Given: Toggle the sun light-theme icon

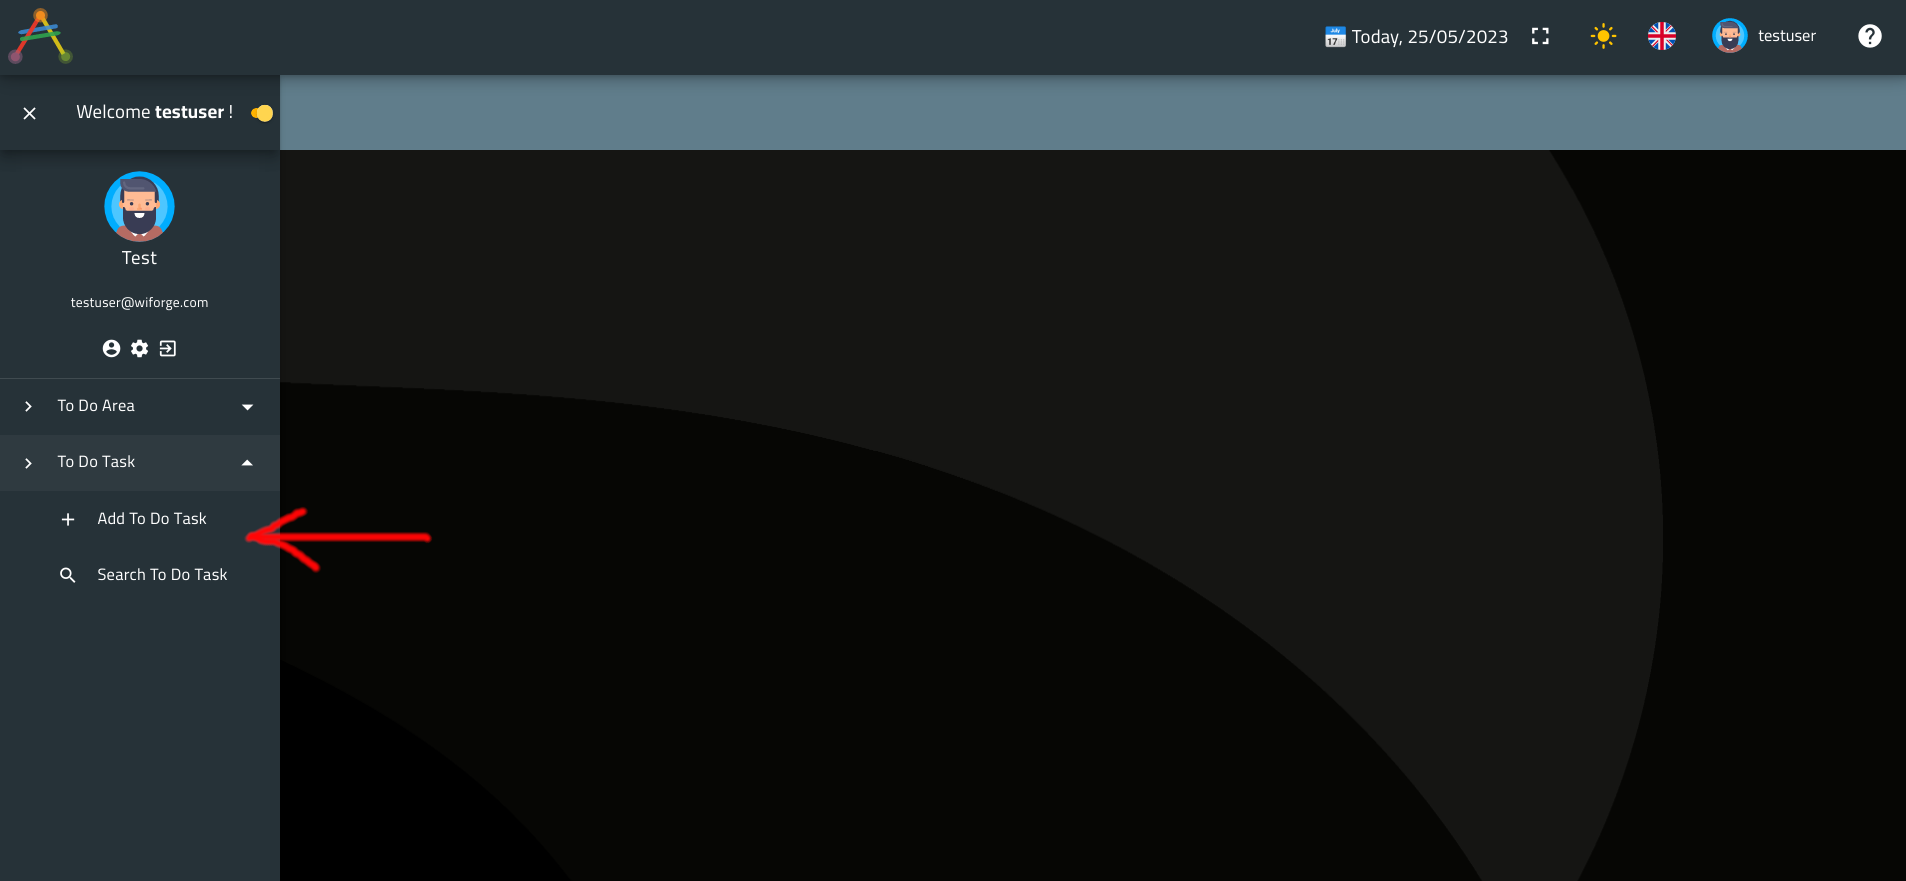Looking at the screenshot, I should (1603, 36).
